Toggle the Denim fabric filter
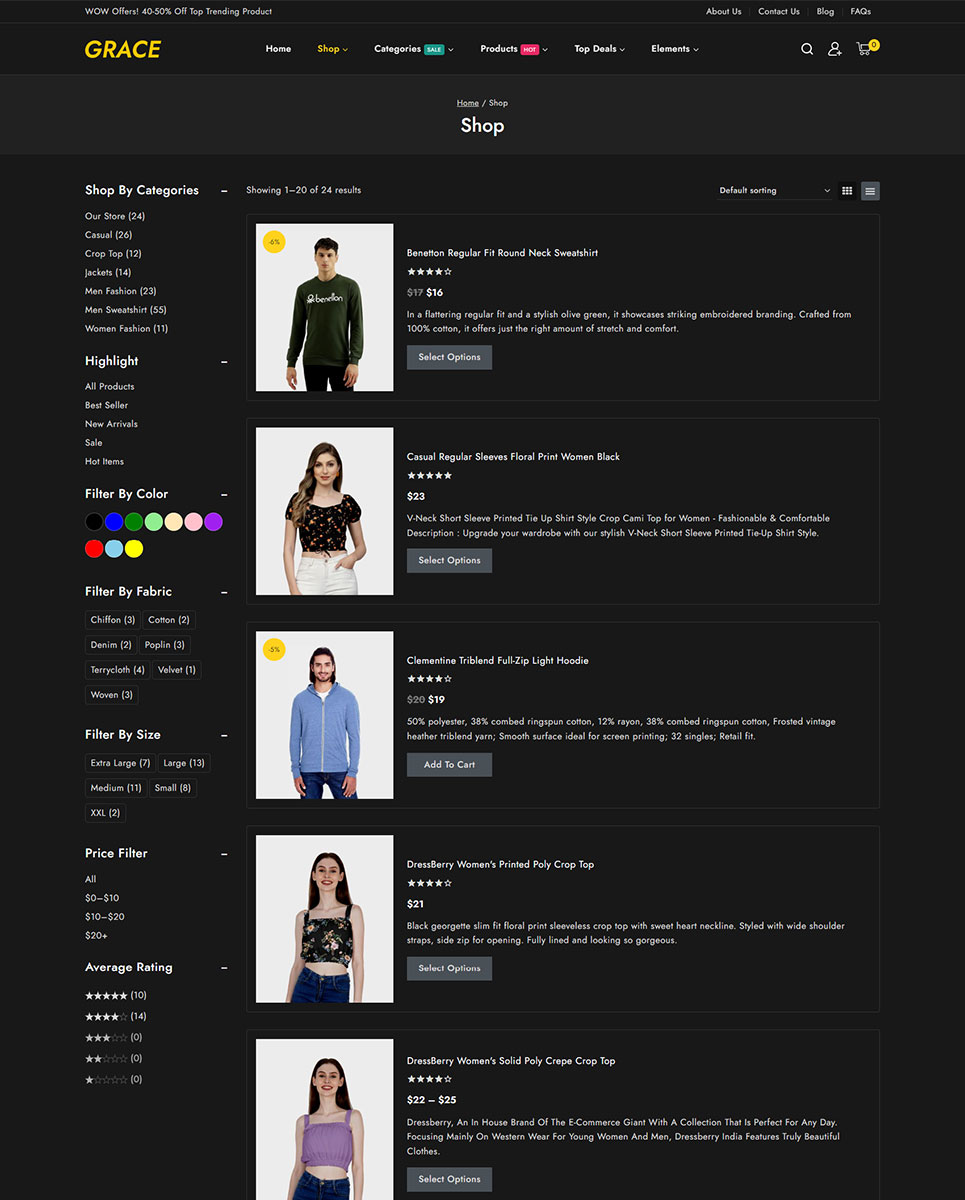965x1200 pixels. (111, 645)
